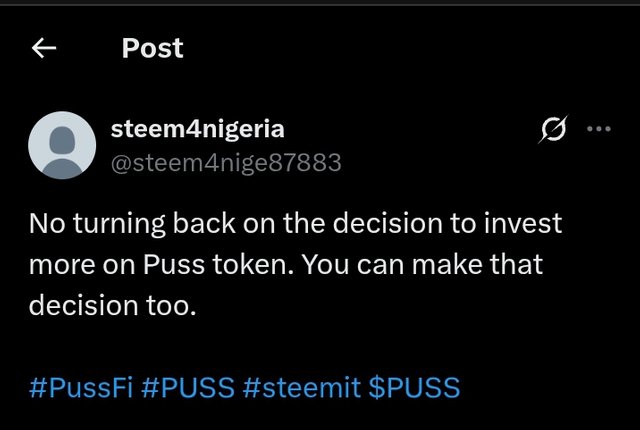Open the #PUSS hashtag
The height and width of the screenshot is (430, 640).
[188, 387]
